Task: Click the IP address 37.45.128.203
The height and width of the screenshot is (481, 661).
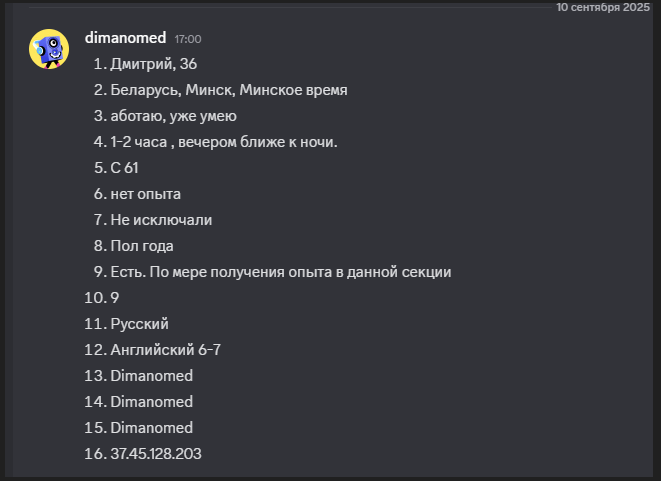Action: [x=156, y=454]
